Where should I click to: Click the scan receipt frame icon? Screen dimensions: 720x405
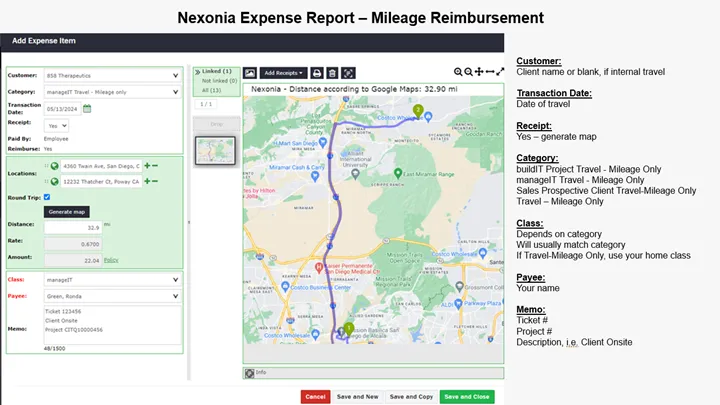pos(349,73)
